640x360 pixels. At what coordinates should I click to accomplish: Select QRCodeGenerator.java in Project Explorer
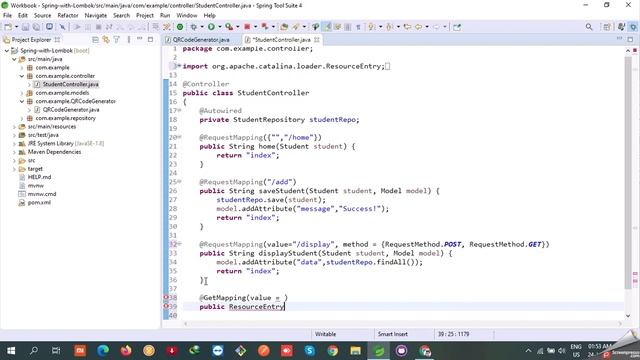pyautogui.click(x=71, y=110)
